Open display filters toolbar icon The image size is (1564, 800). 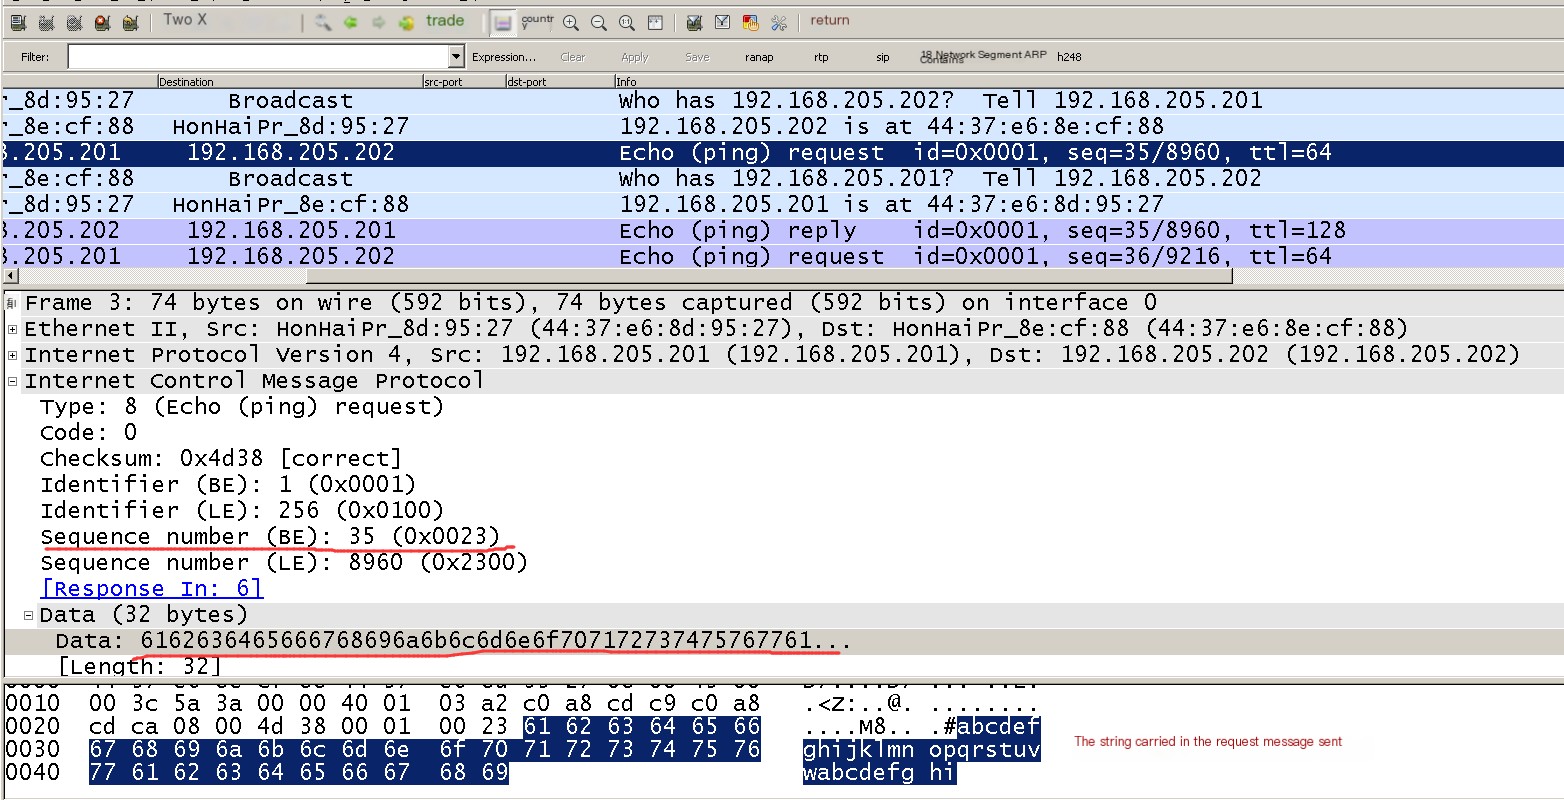coord(722,21)
